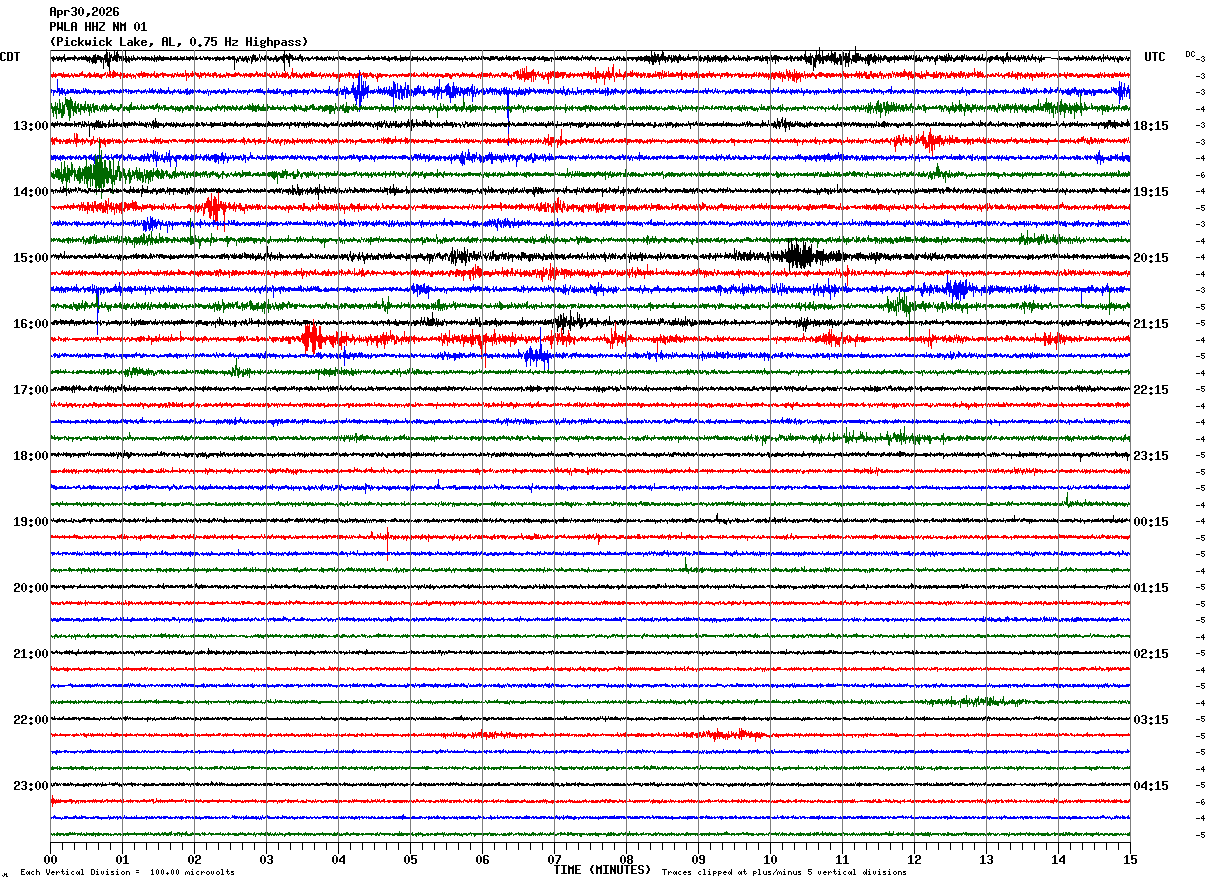Click the TIME (MINUTES) axis title
Screen dimensions: 1210x886
pos(602,870)
